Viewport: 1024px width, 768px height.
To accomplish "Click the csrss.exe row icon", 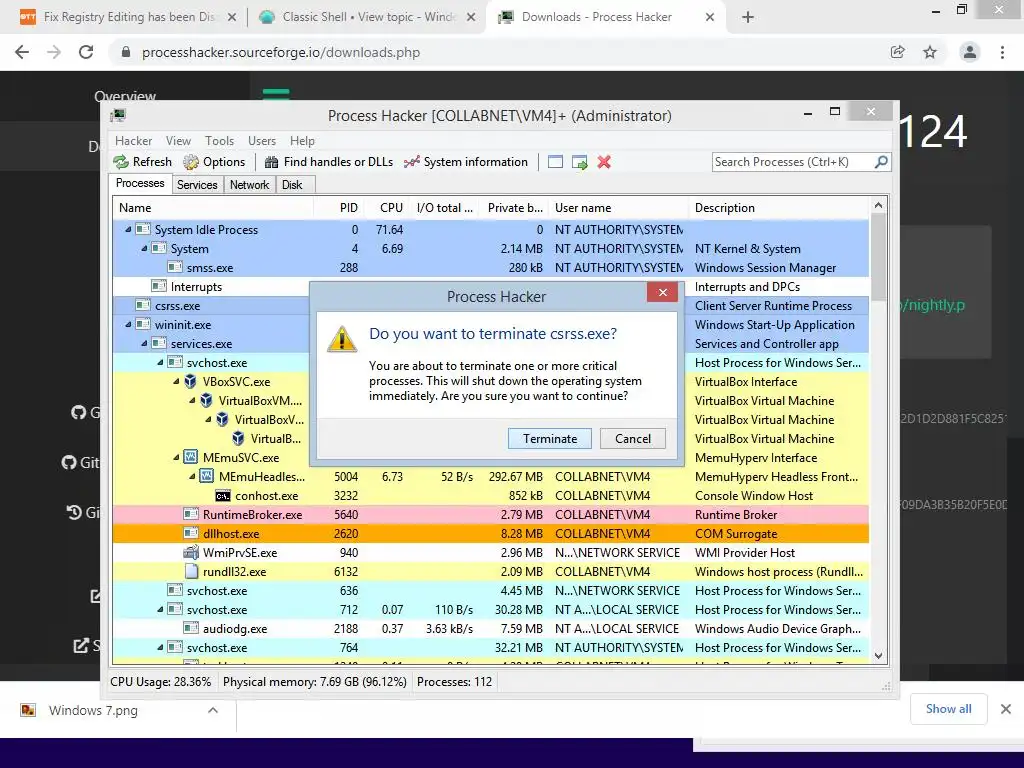I will tap(142, 306).
